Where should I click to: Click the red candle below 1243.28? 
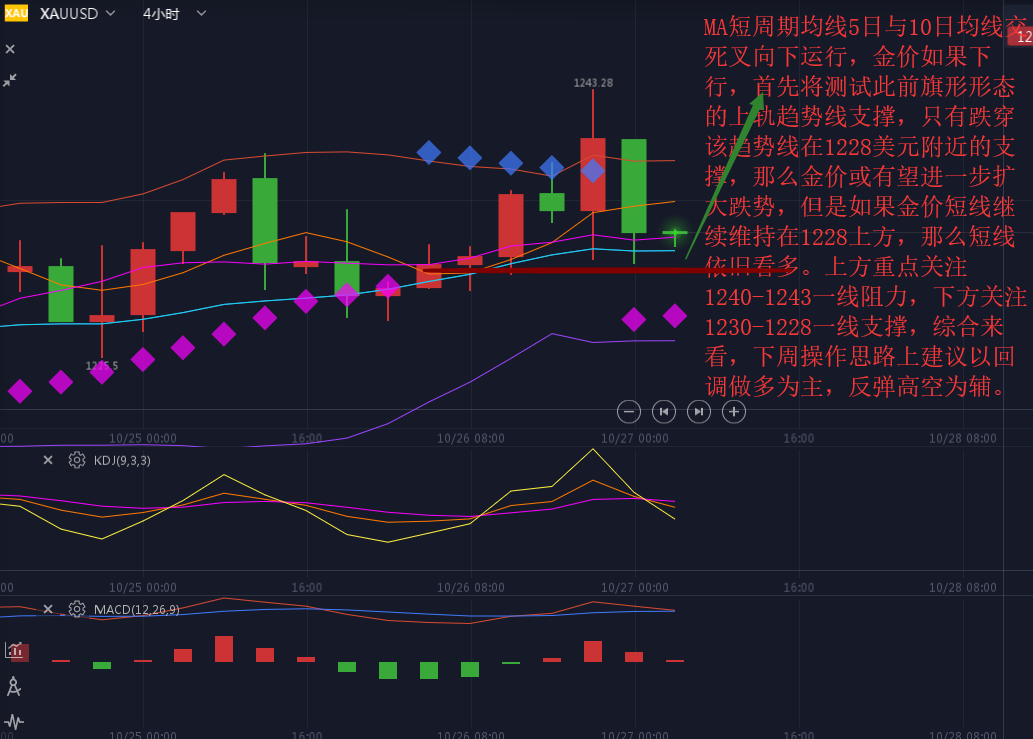[x=593, y=175]
